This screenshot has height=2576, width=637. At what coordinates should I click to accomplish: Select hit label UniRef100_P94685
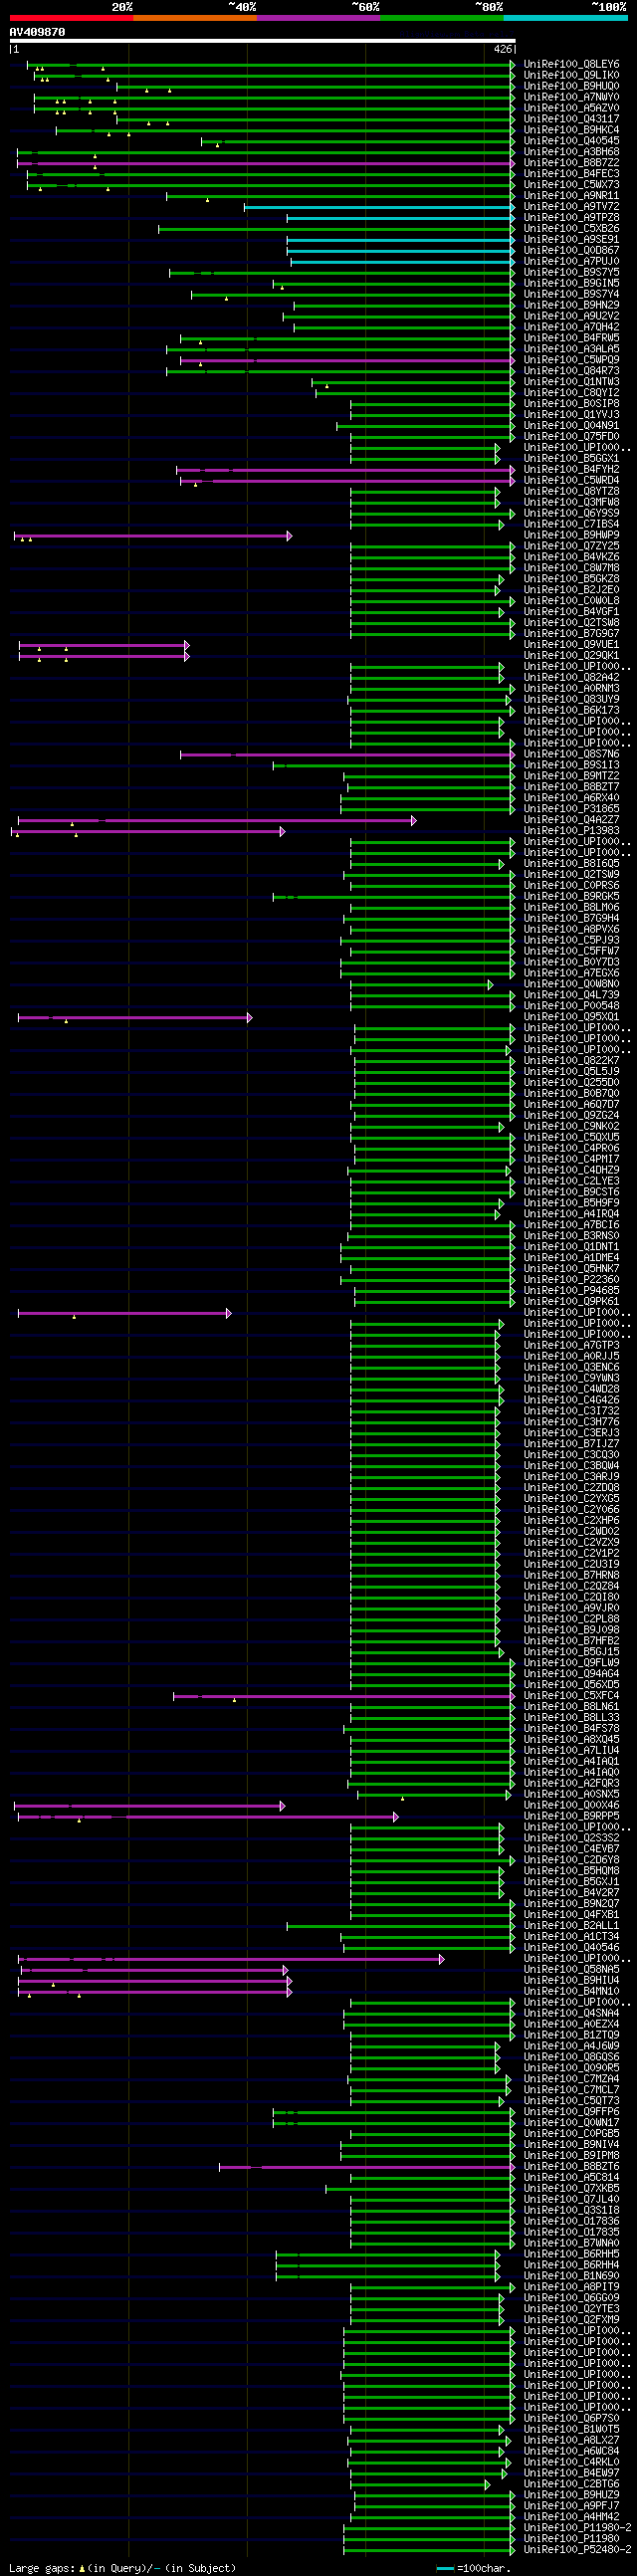(571, 1291)
